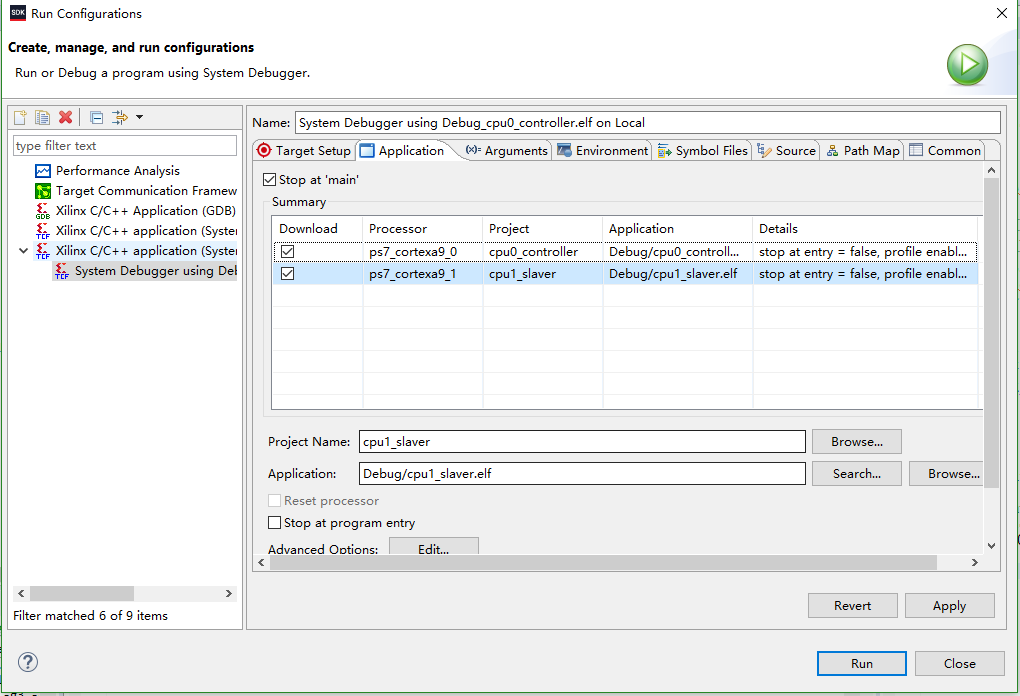This screenshot has height=696, width=1020.
Task: Open the Common tab
Action: [945, 150]
